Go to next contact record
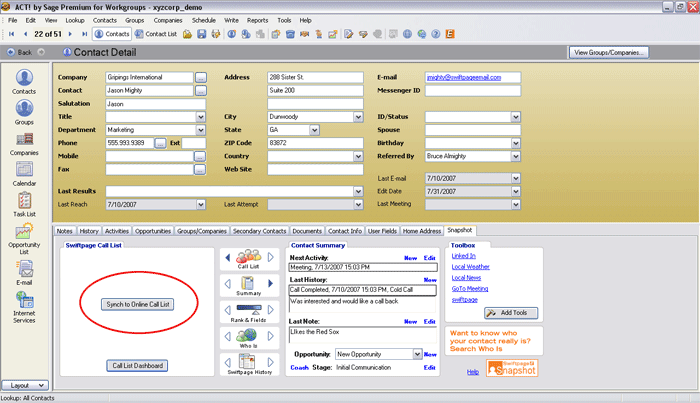This screenshot has width=700, height=403. [70, 34]
